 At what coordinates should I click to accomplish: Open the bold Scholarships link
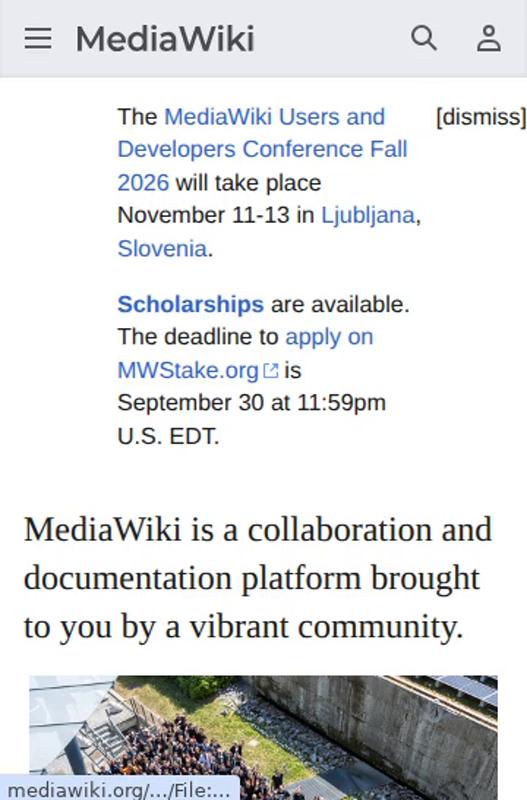(190, 304)
